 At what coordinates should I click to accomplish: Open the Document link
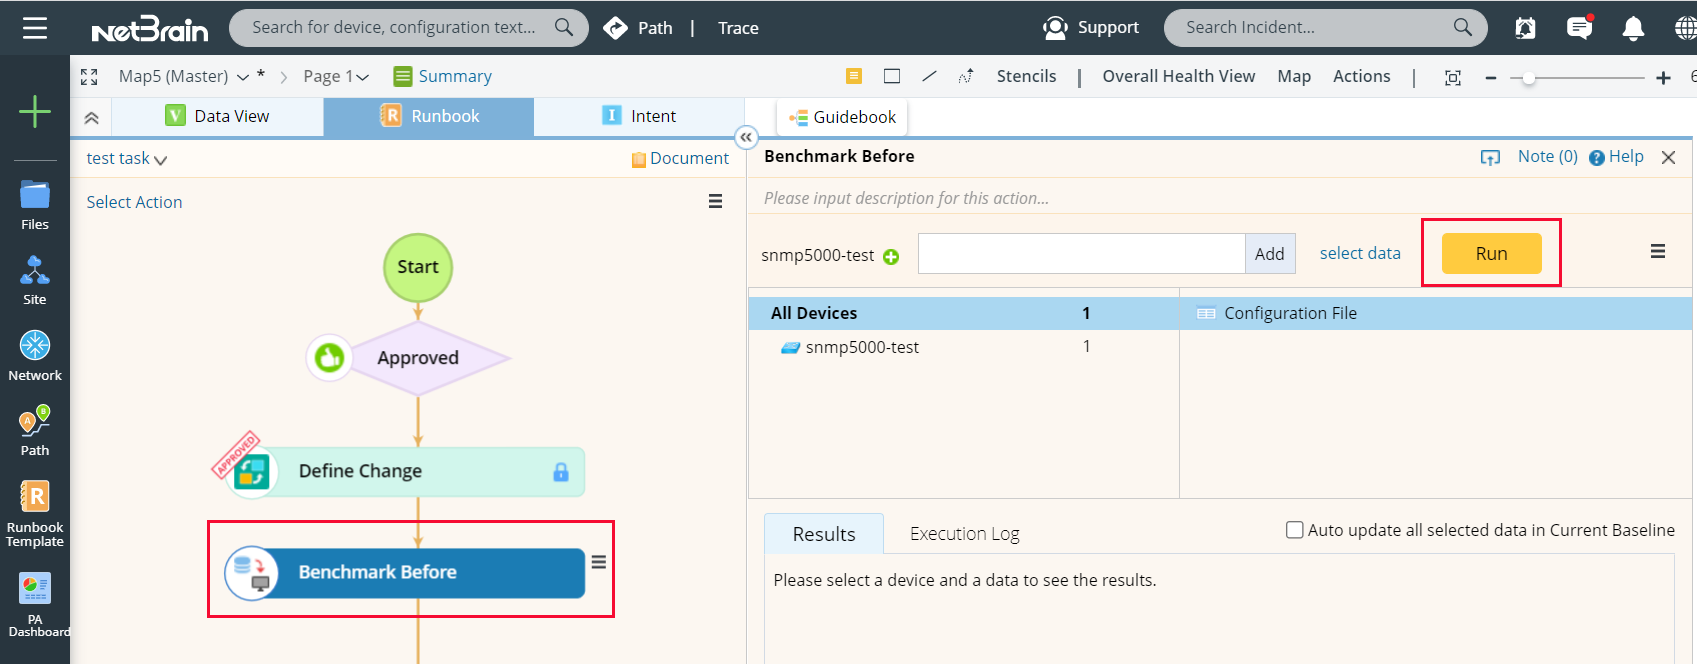click(680, 158)
